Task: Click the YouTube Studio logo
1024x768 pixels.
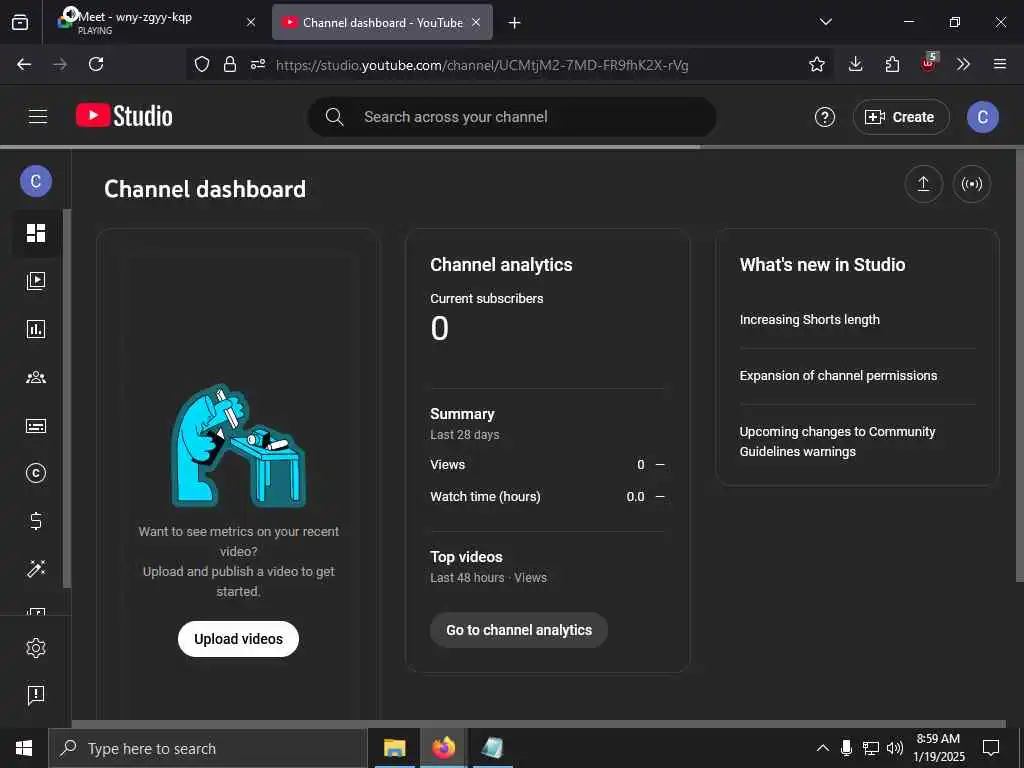Action: pos(124,116)
